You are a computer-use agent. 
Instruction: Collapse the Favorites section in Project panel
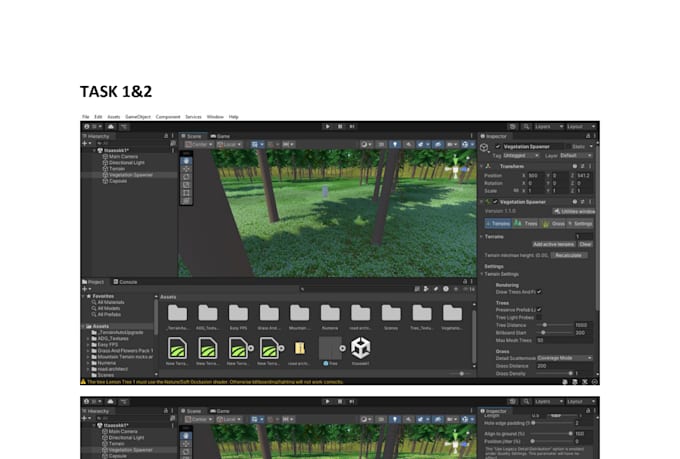pos(83,296)
